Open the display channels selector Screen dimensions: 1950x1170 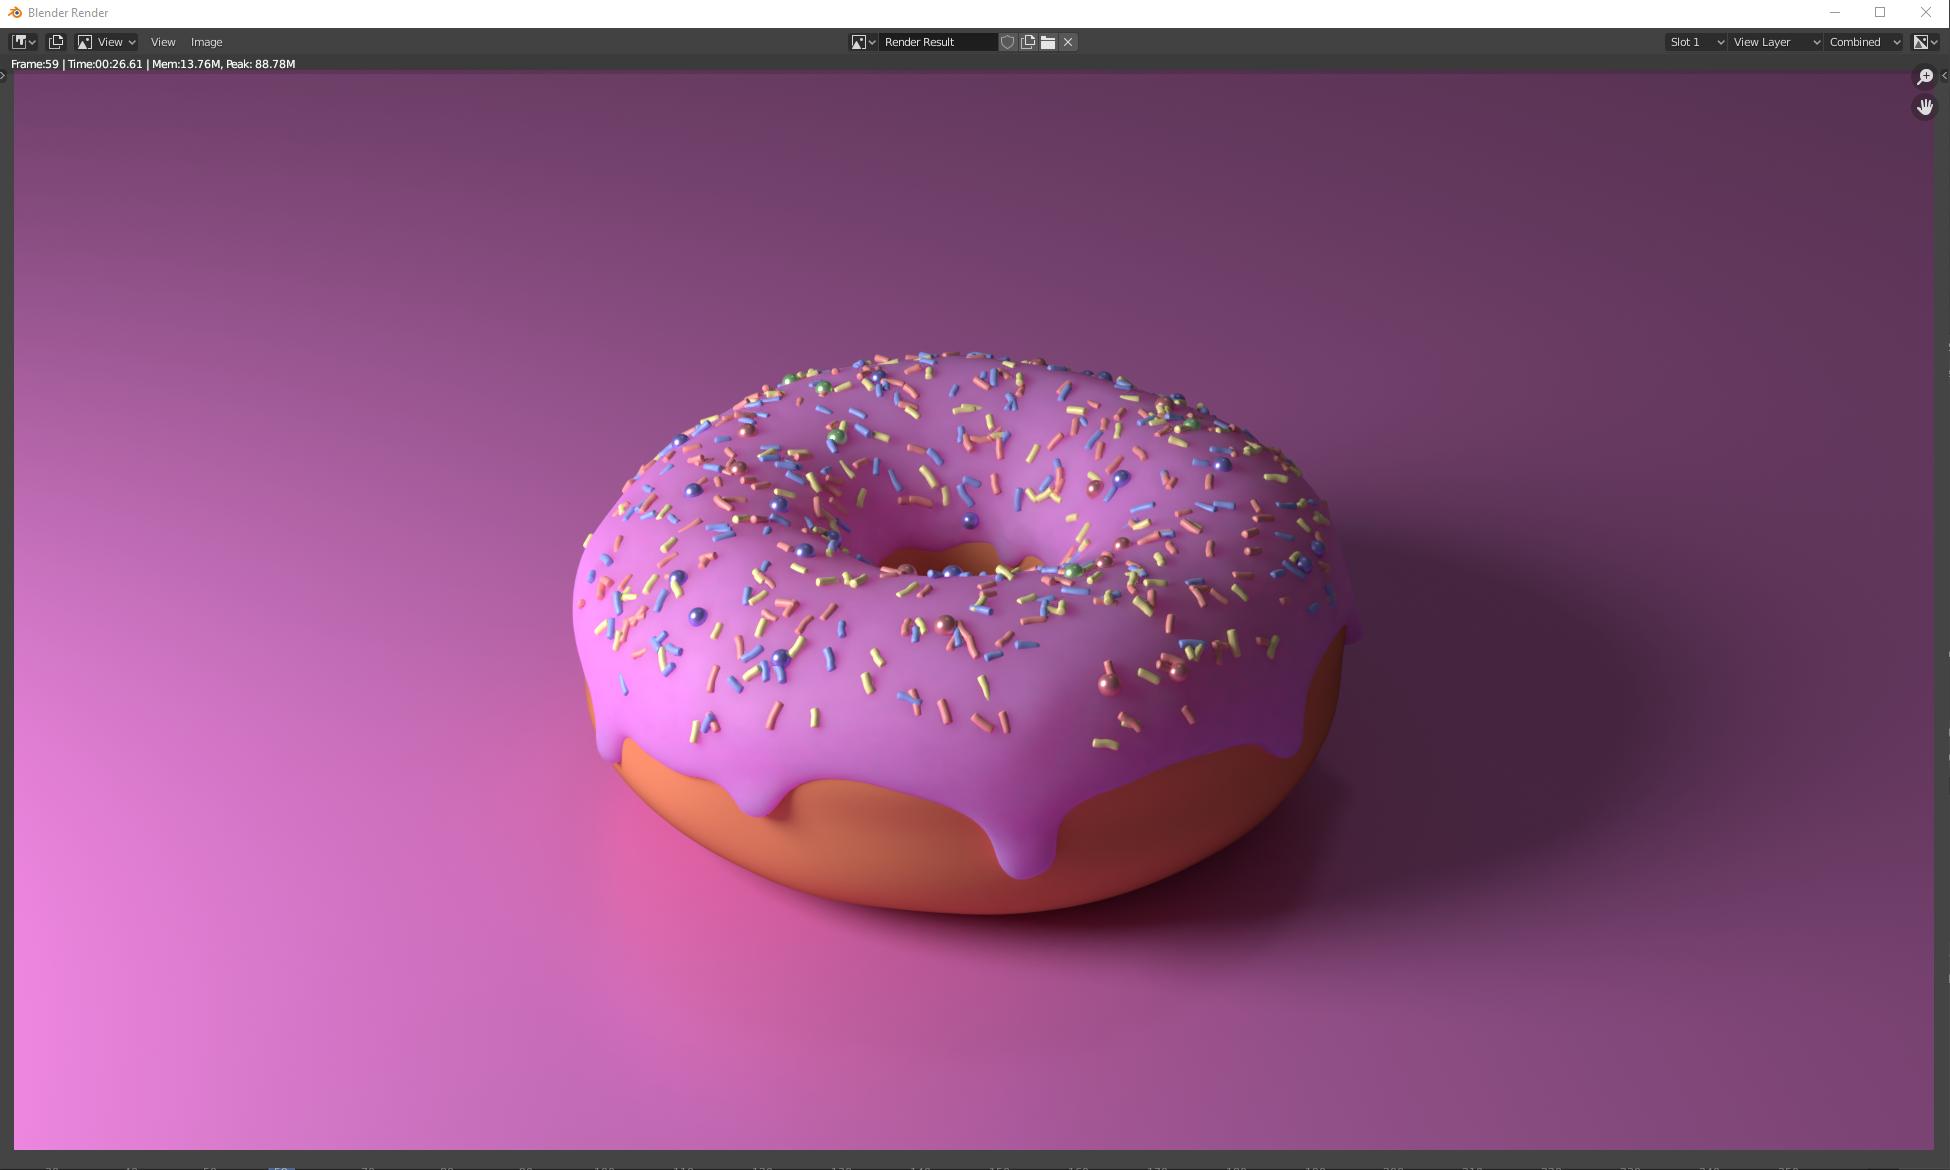(x=1925, y=42)
